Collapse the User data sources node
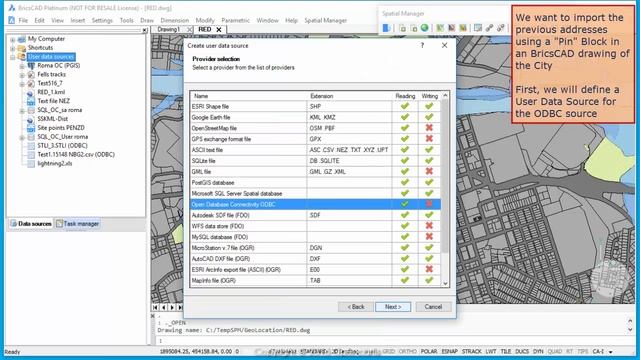The width and height of the screenshot is (640, 360). (13, 57)
